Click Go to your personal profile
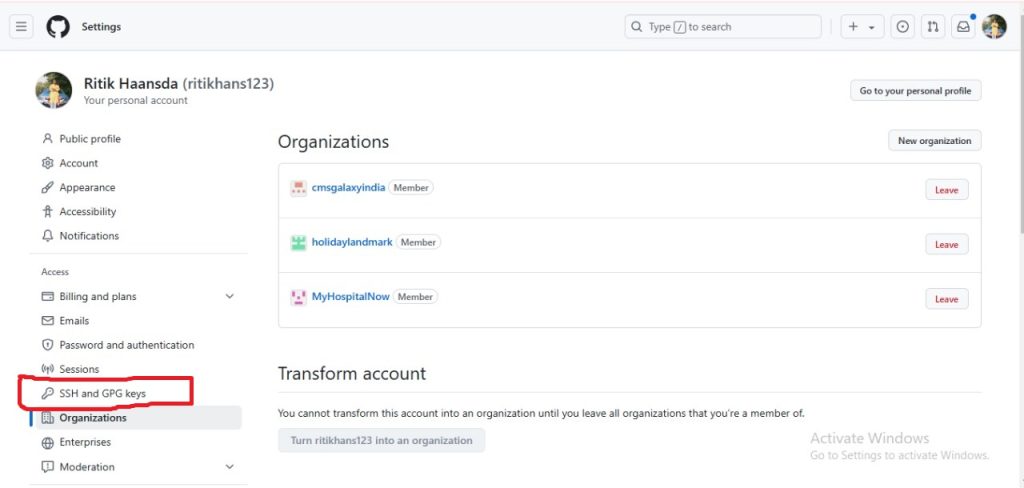1024x488 pixels. [915, 91]
